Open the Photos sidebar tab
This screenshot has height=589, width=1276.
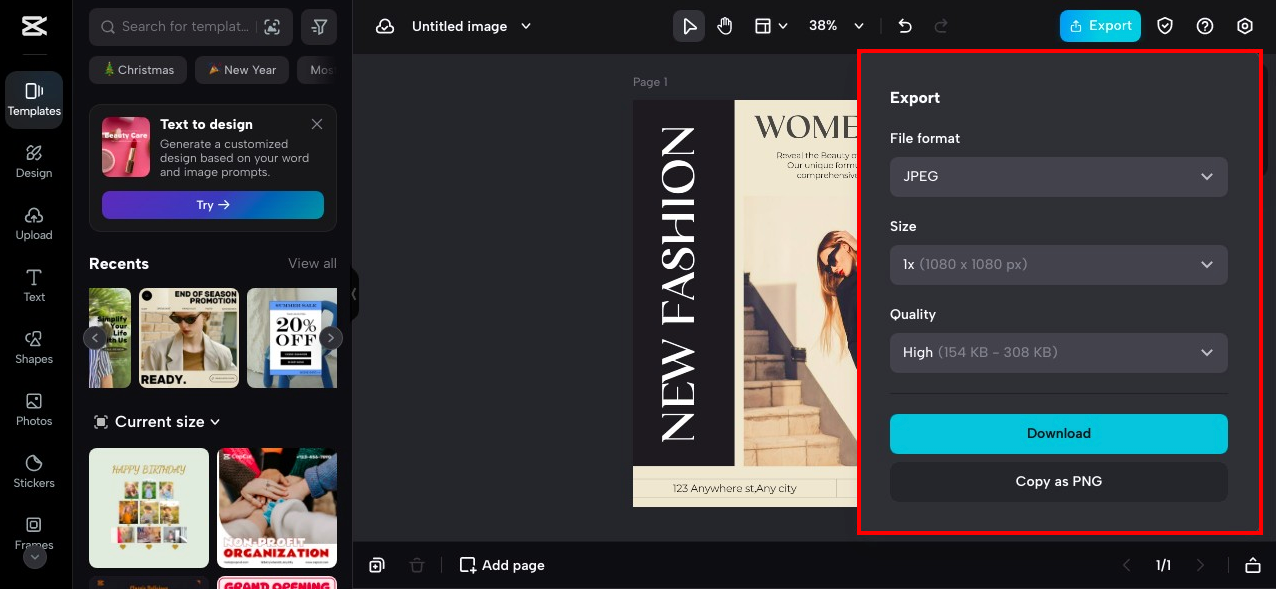[34, 410]
